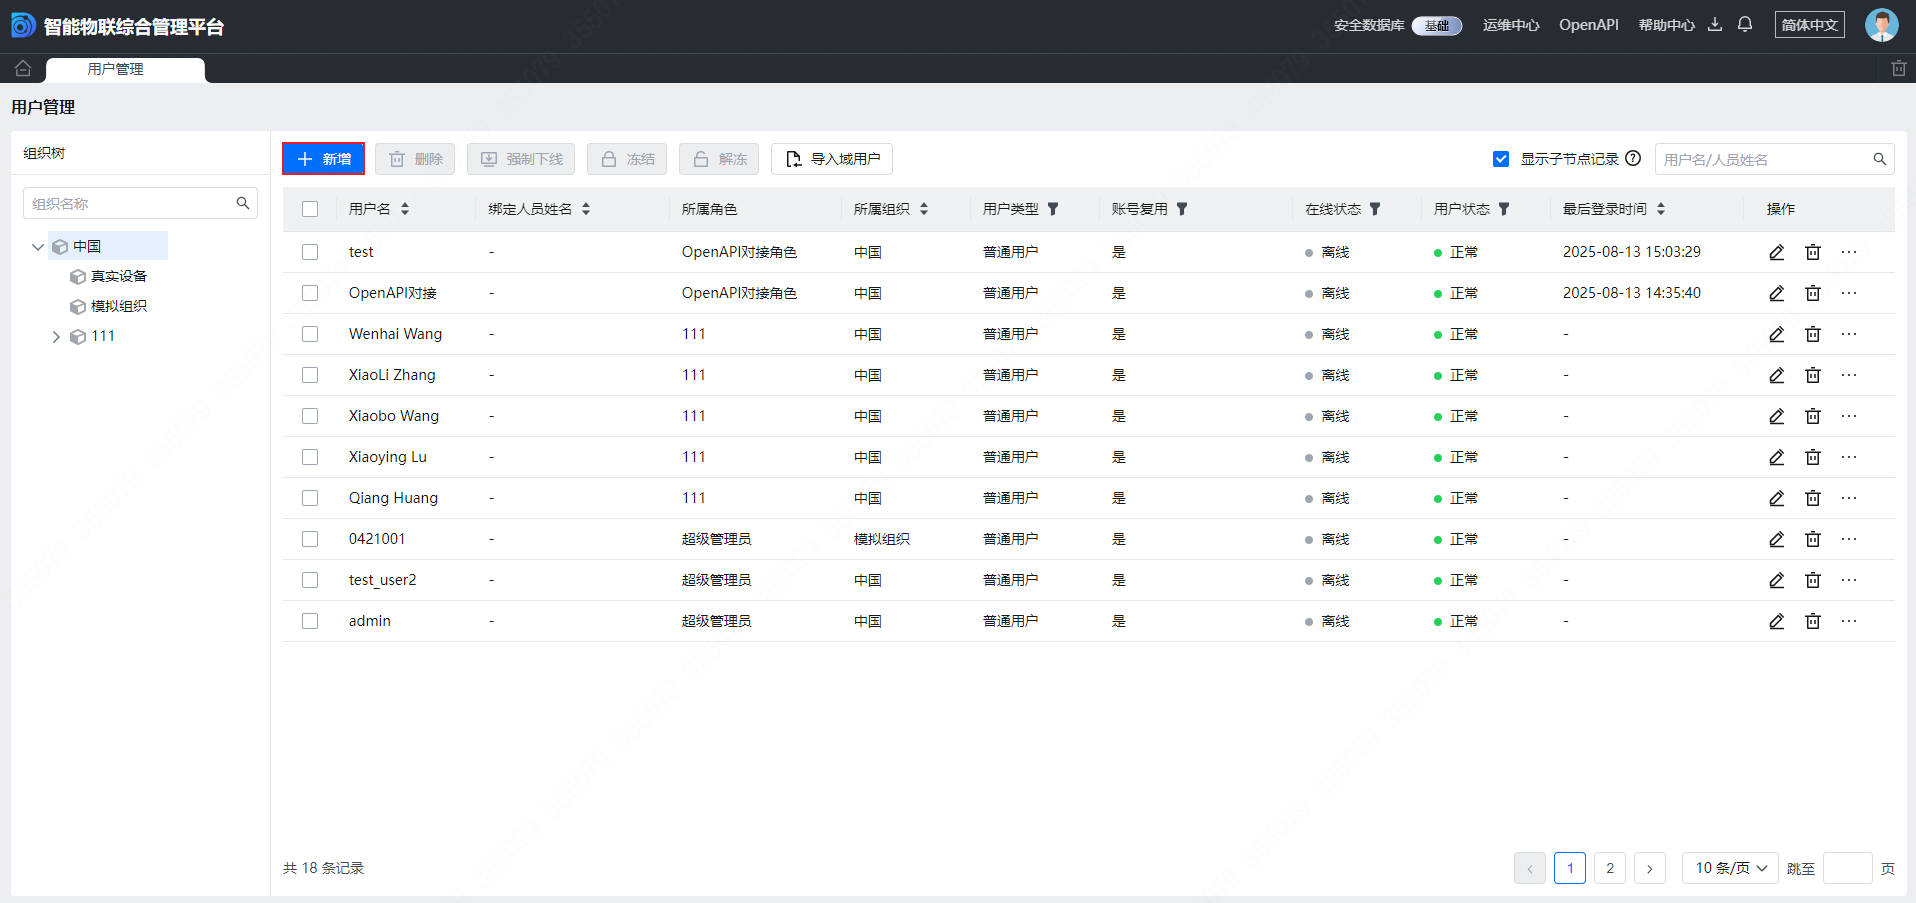Screen dimensions: 1916x903
Task: Click the 导入域用户 button
Action: [832, 159]
